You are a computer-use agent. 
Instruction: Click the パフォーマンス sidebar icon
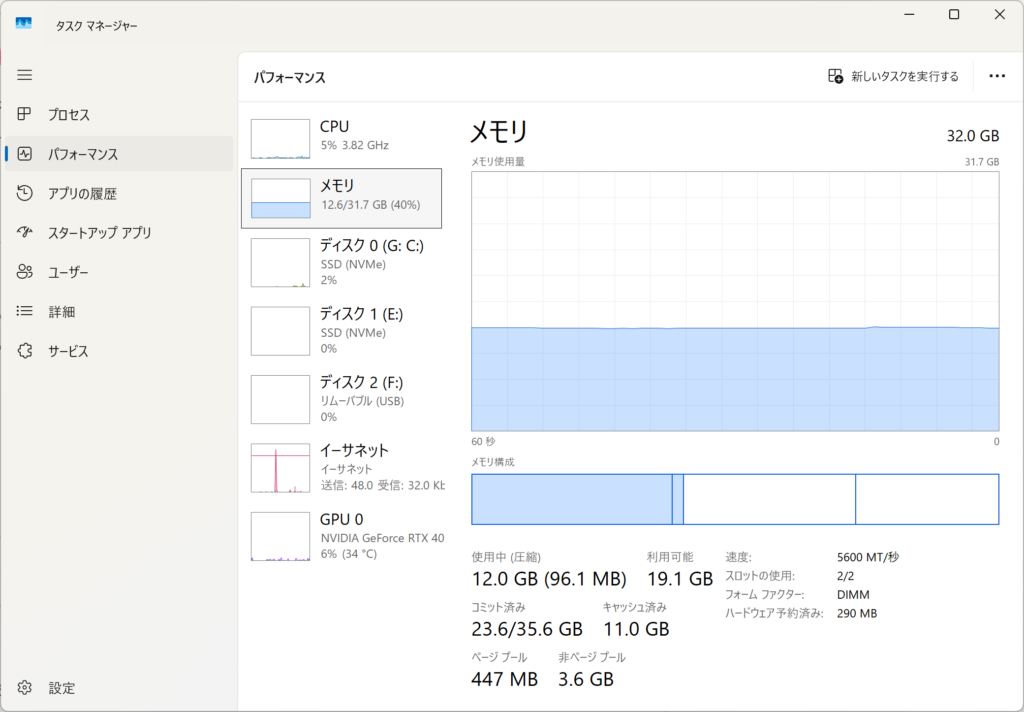(x=25, y=154)
